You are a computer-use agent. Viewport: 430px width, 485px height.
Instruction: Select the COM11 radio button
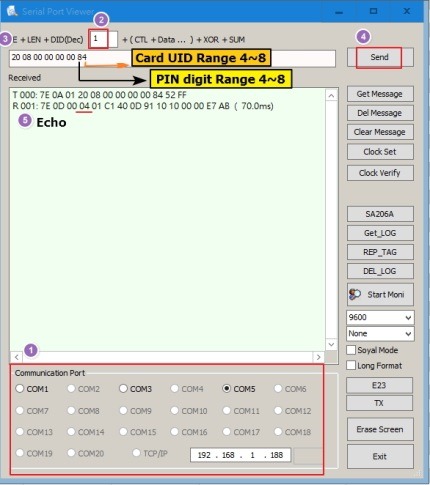[x=226, y=411]
